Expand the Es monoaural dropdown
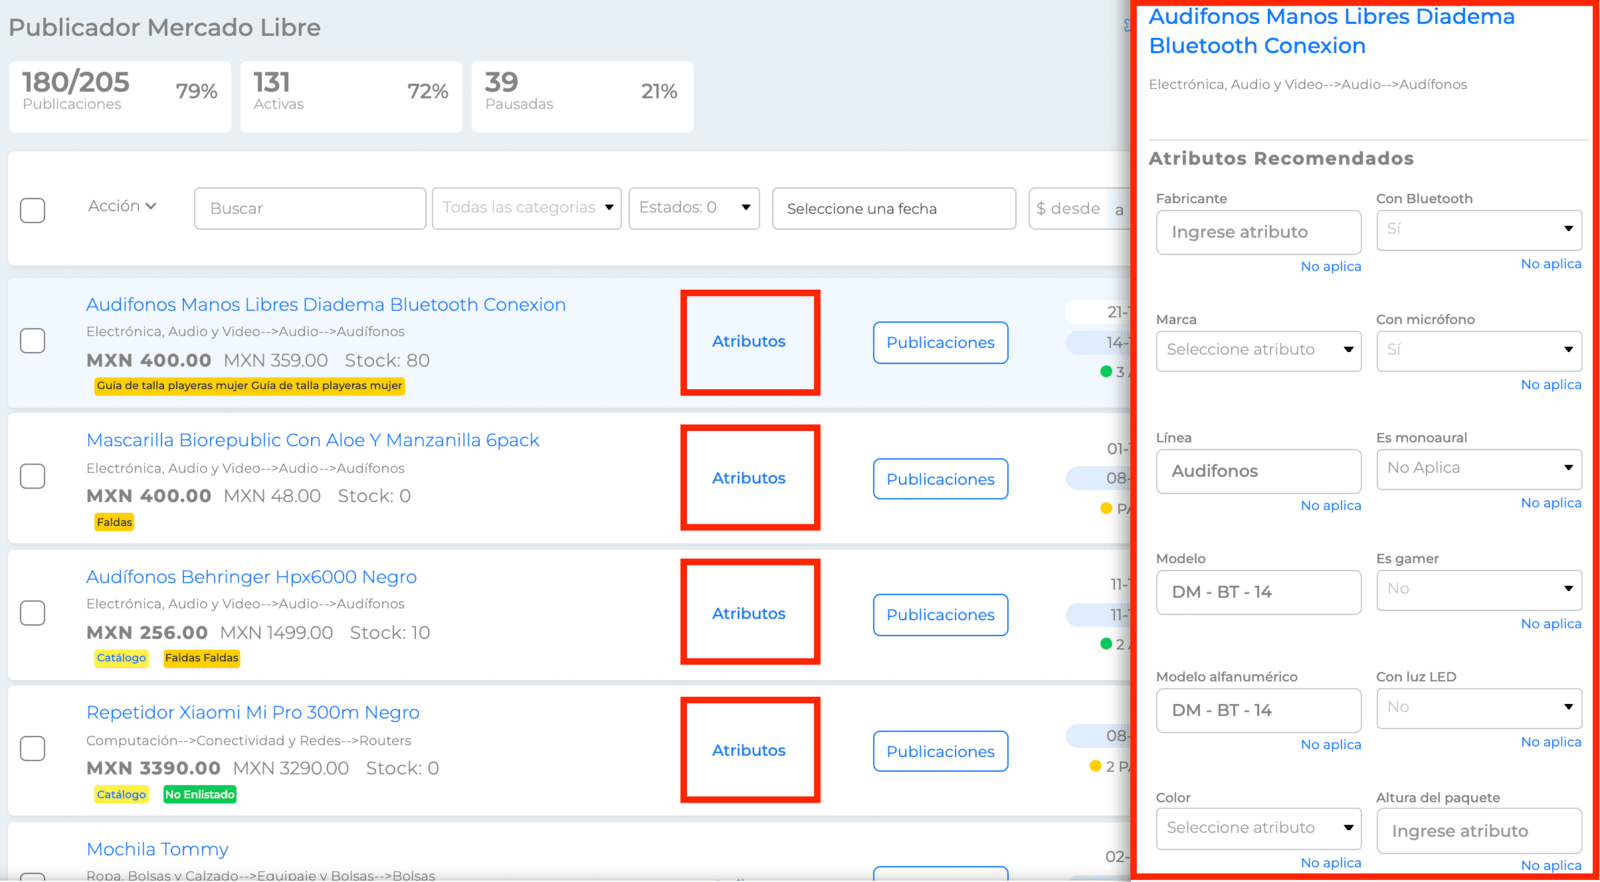 [1479, 469]
